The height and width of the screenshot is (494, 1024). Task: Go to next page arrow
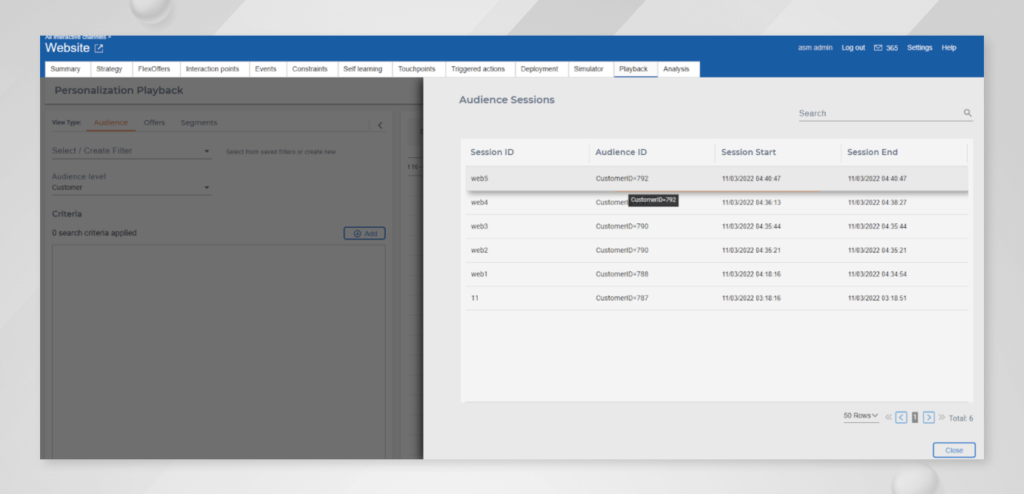pyautogui.click(x=929, y=417)
